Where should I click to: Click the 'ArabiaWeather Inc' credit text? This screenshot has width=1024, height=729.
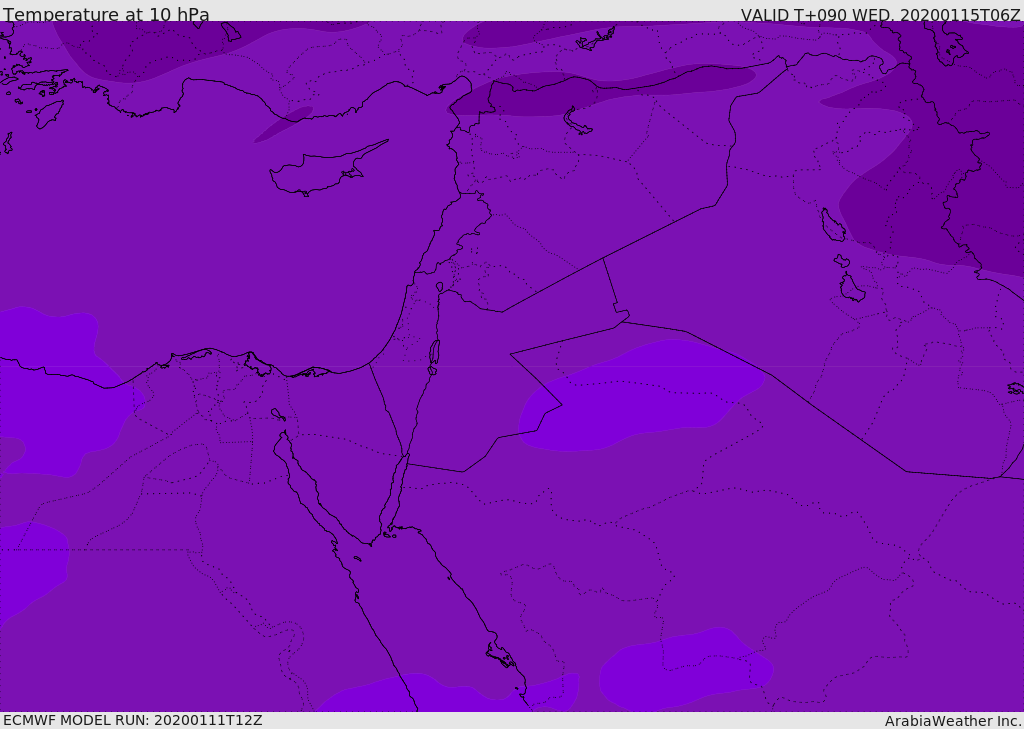[x=953, y=721]
